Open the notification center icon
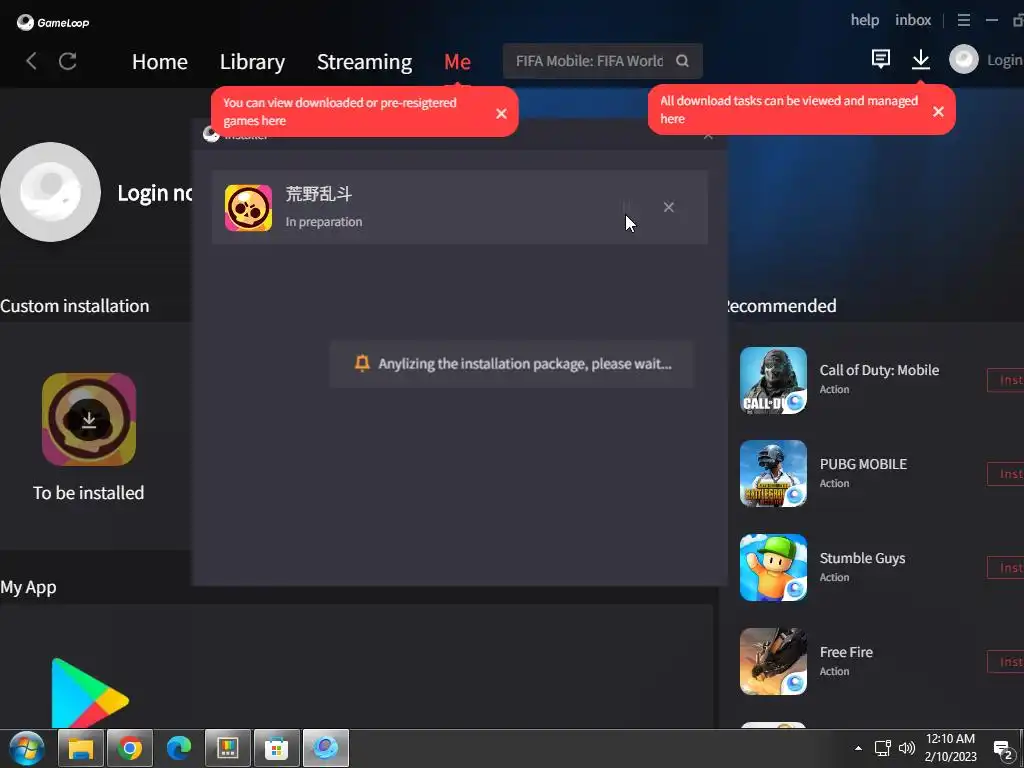This screenshot has width=1024, height=768. (1003, 749)
